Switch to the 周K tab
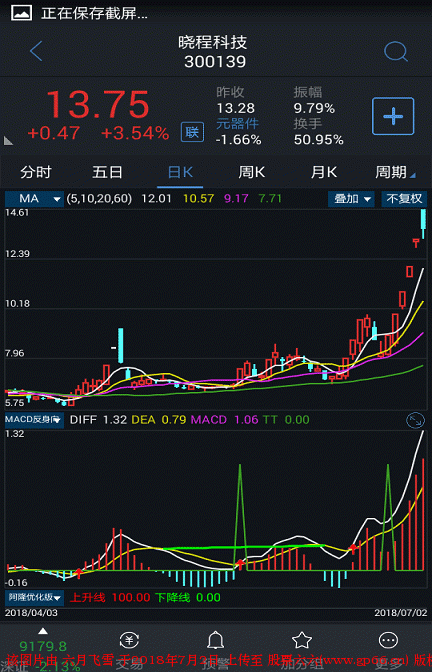 pos(252,172)
